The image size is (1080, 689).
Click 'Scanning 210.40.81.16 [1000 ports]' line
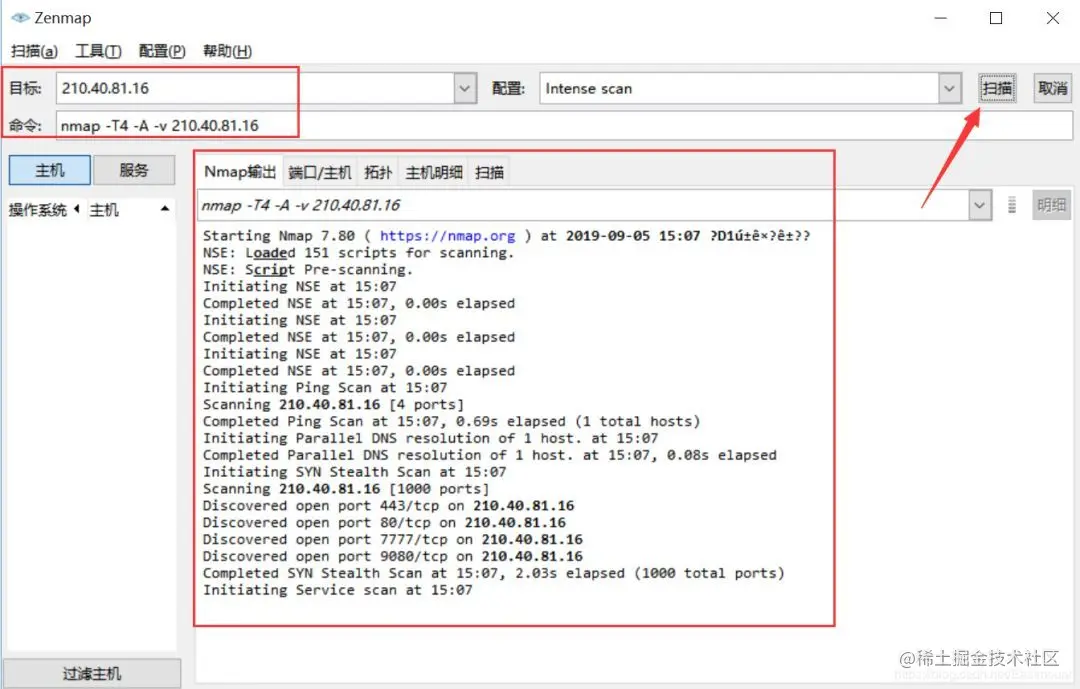346,489
